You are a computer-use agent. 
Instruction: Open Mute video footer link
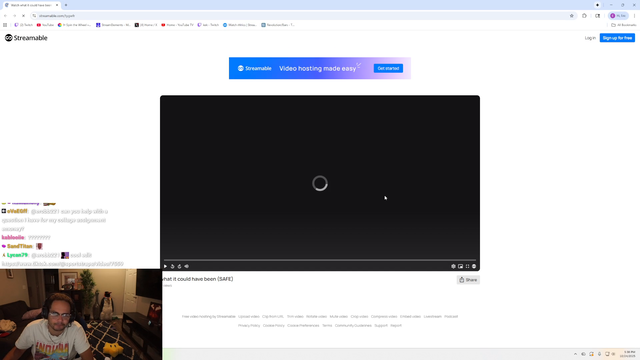click(339, 316)
